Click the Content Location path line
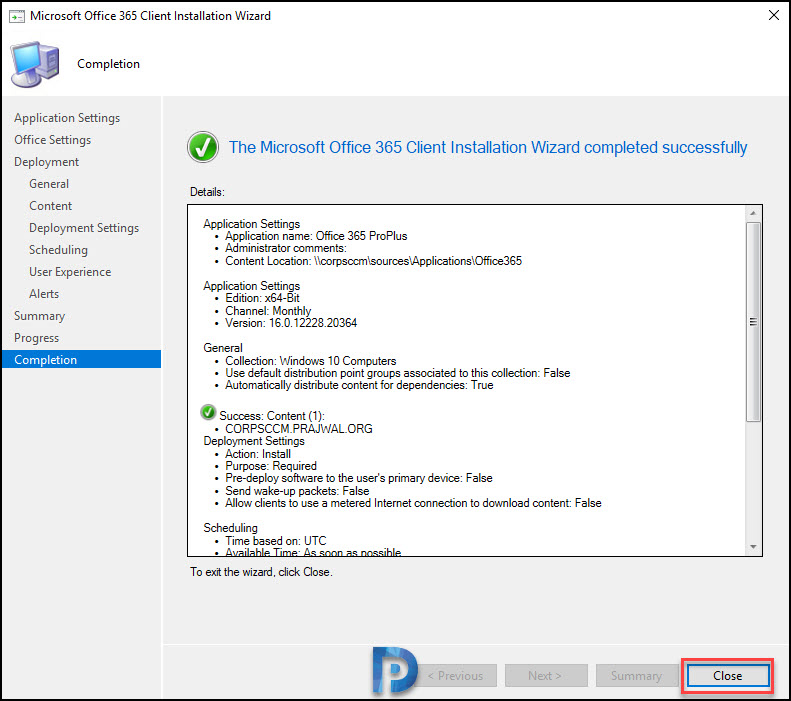The width and height of the screenshot is (791, 701). [373, 261]
